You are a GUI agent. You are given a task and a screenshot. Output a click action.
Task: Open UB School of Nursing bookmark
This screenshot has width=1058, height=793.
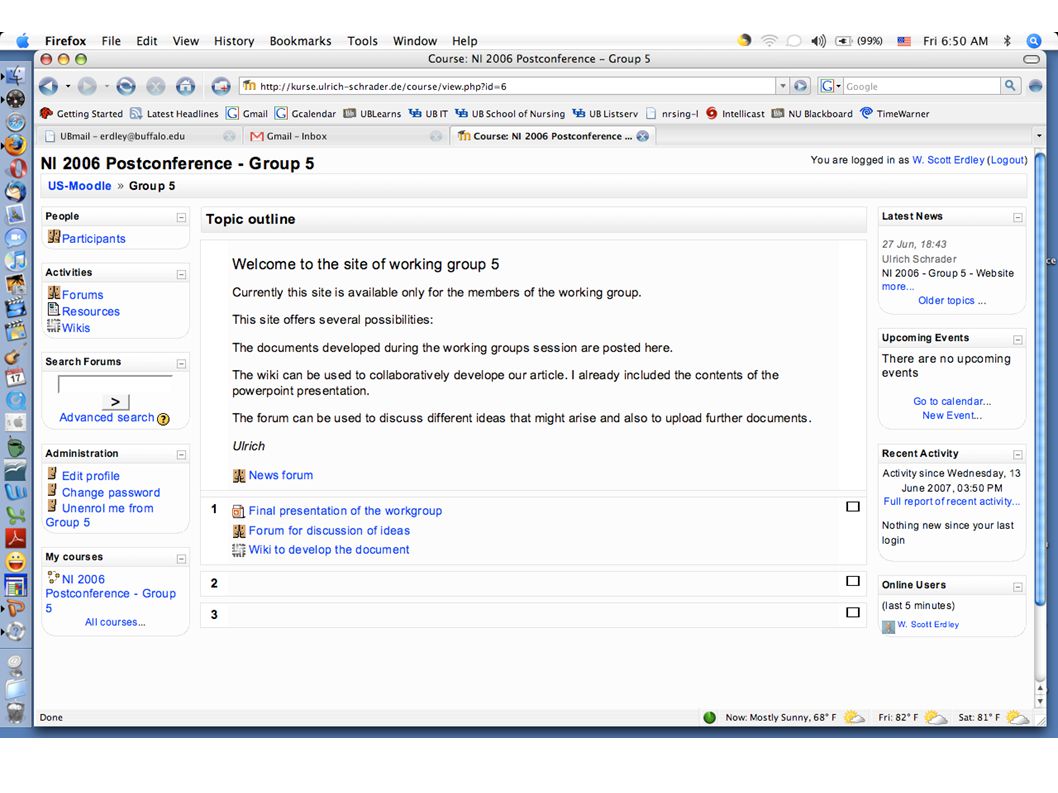(510, 113)
